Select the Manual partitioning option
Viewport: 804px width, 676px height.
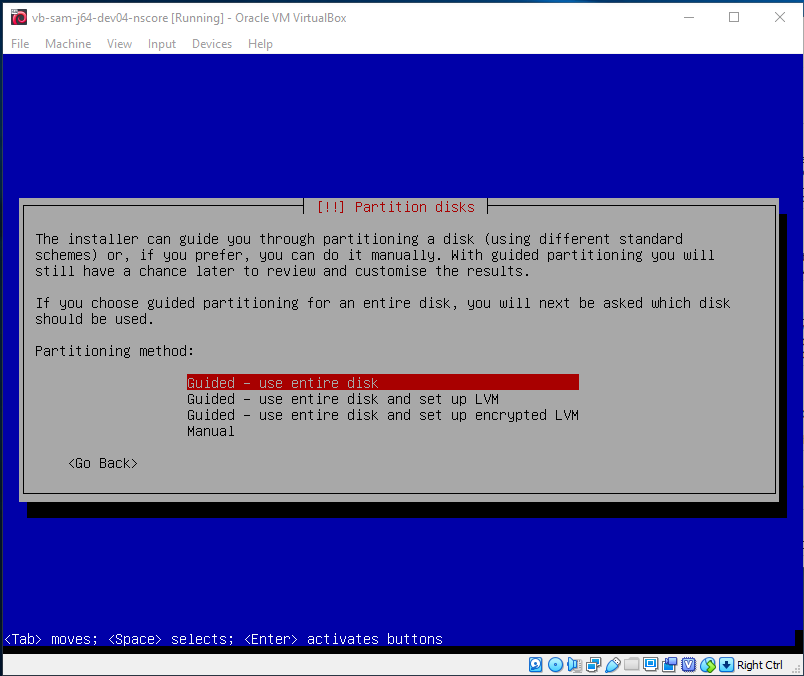click(x=211, y=431)
